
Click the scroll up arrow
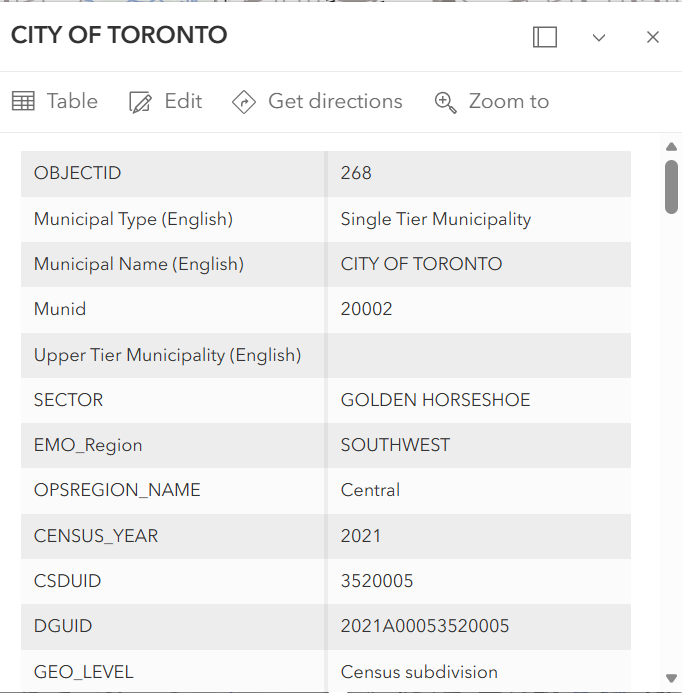(671, 147)
